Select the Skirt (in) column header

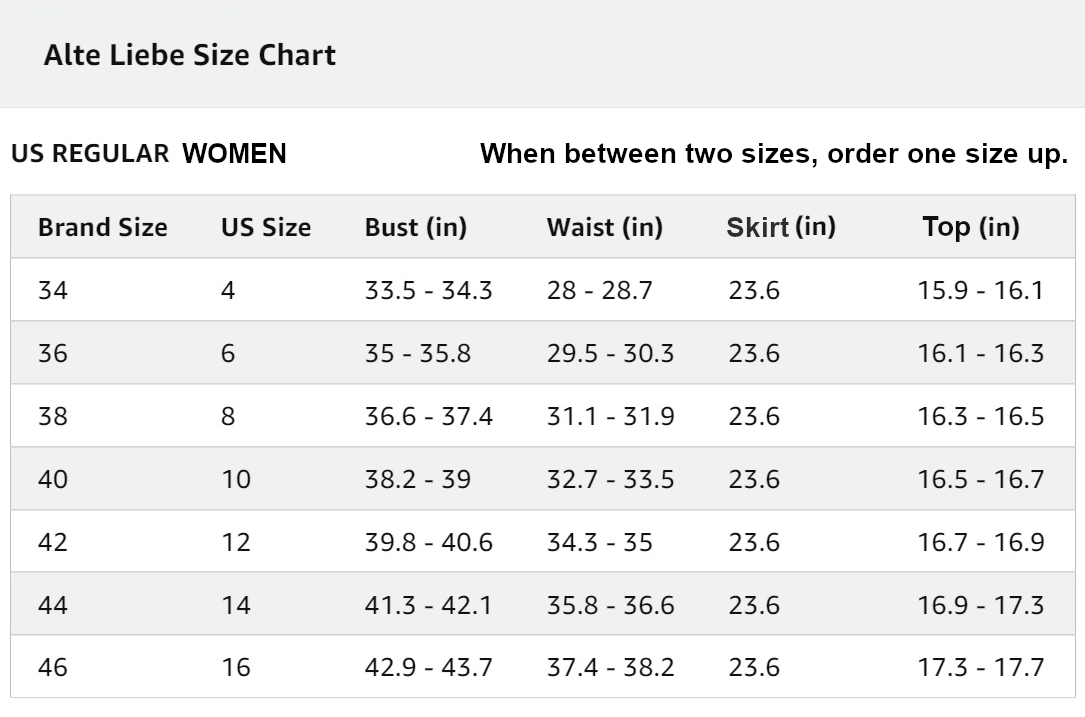(781, 228)
